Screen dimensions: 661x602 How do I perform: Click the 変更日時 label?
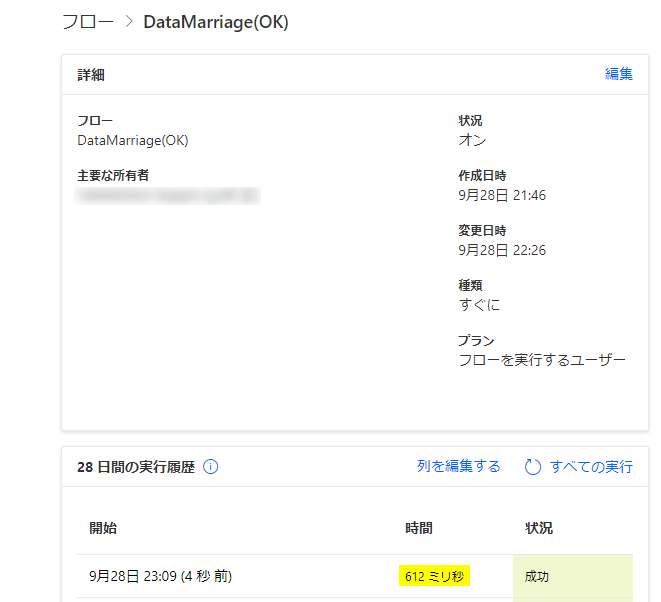coord(482,230)
